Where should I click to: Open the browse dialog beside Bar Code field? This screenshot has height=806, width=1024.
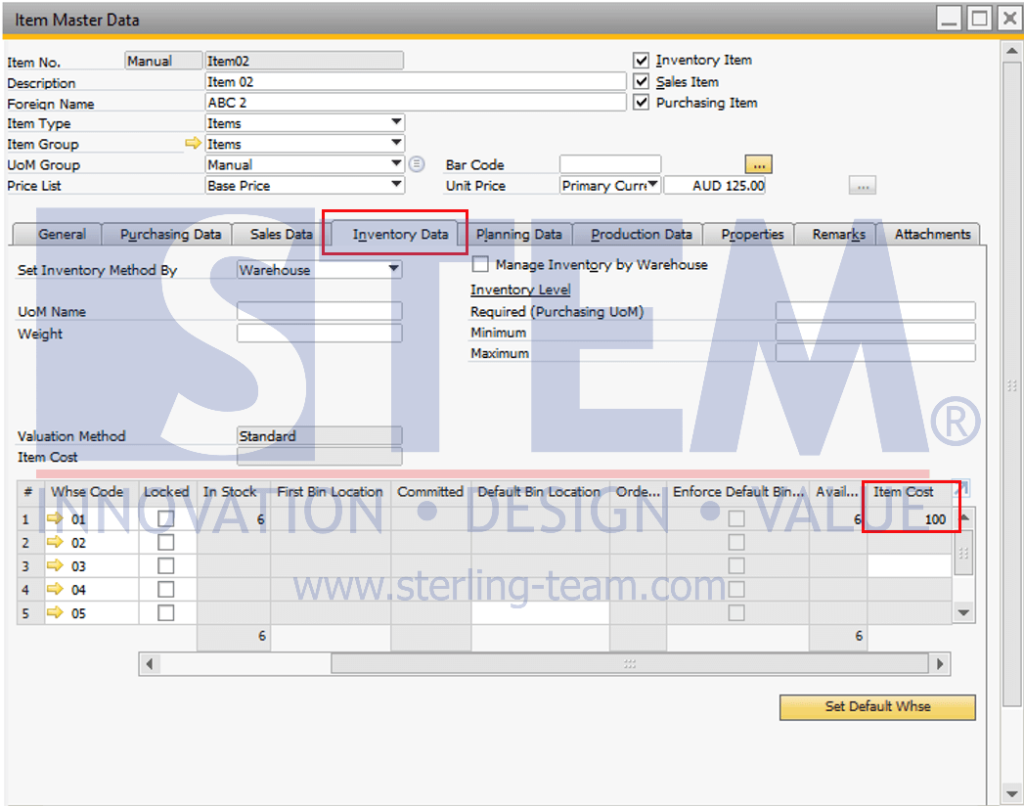pos(757,163)
